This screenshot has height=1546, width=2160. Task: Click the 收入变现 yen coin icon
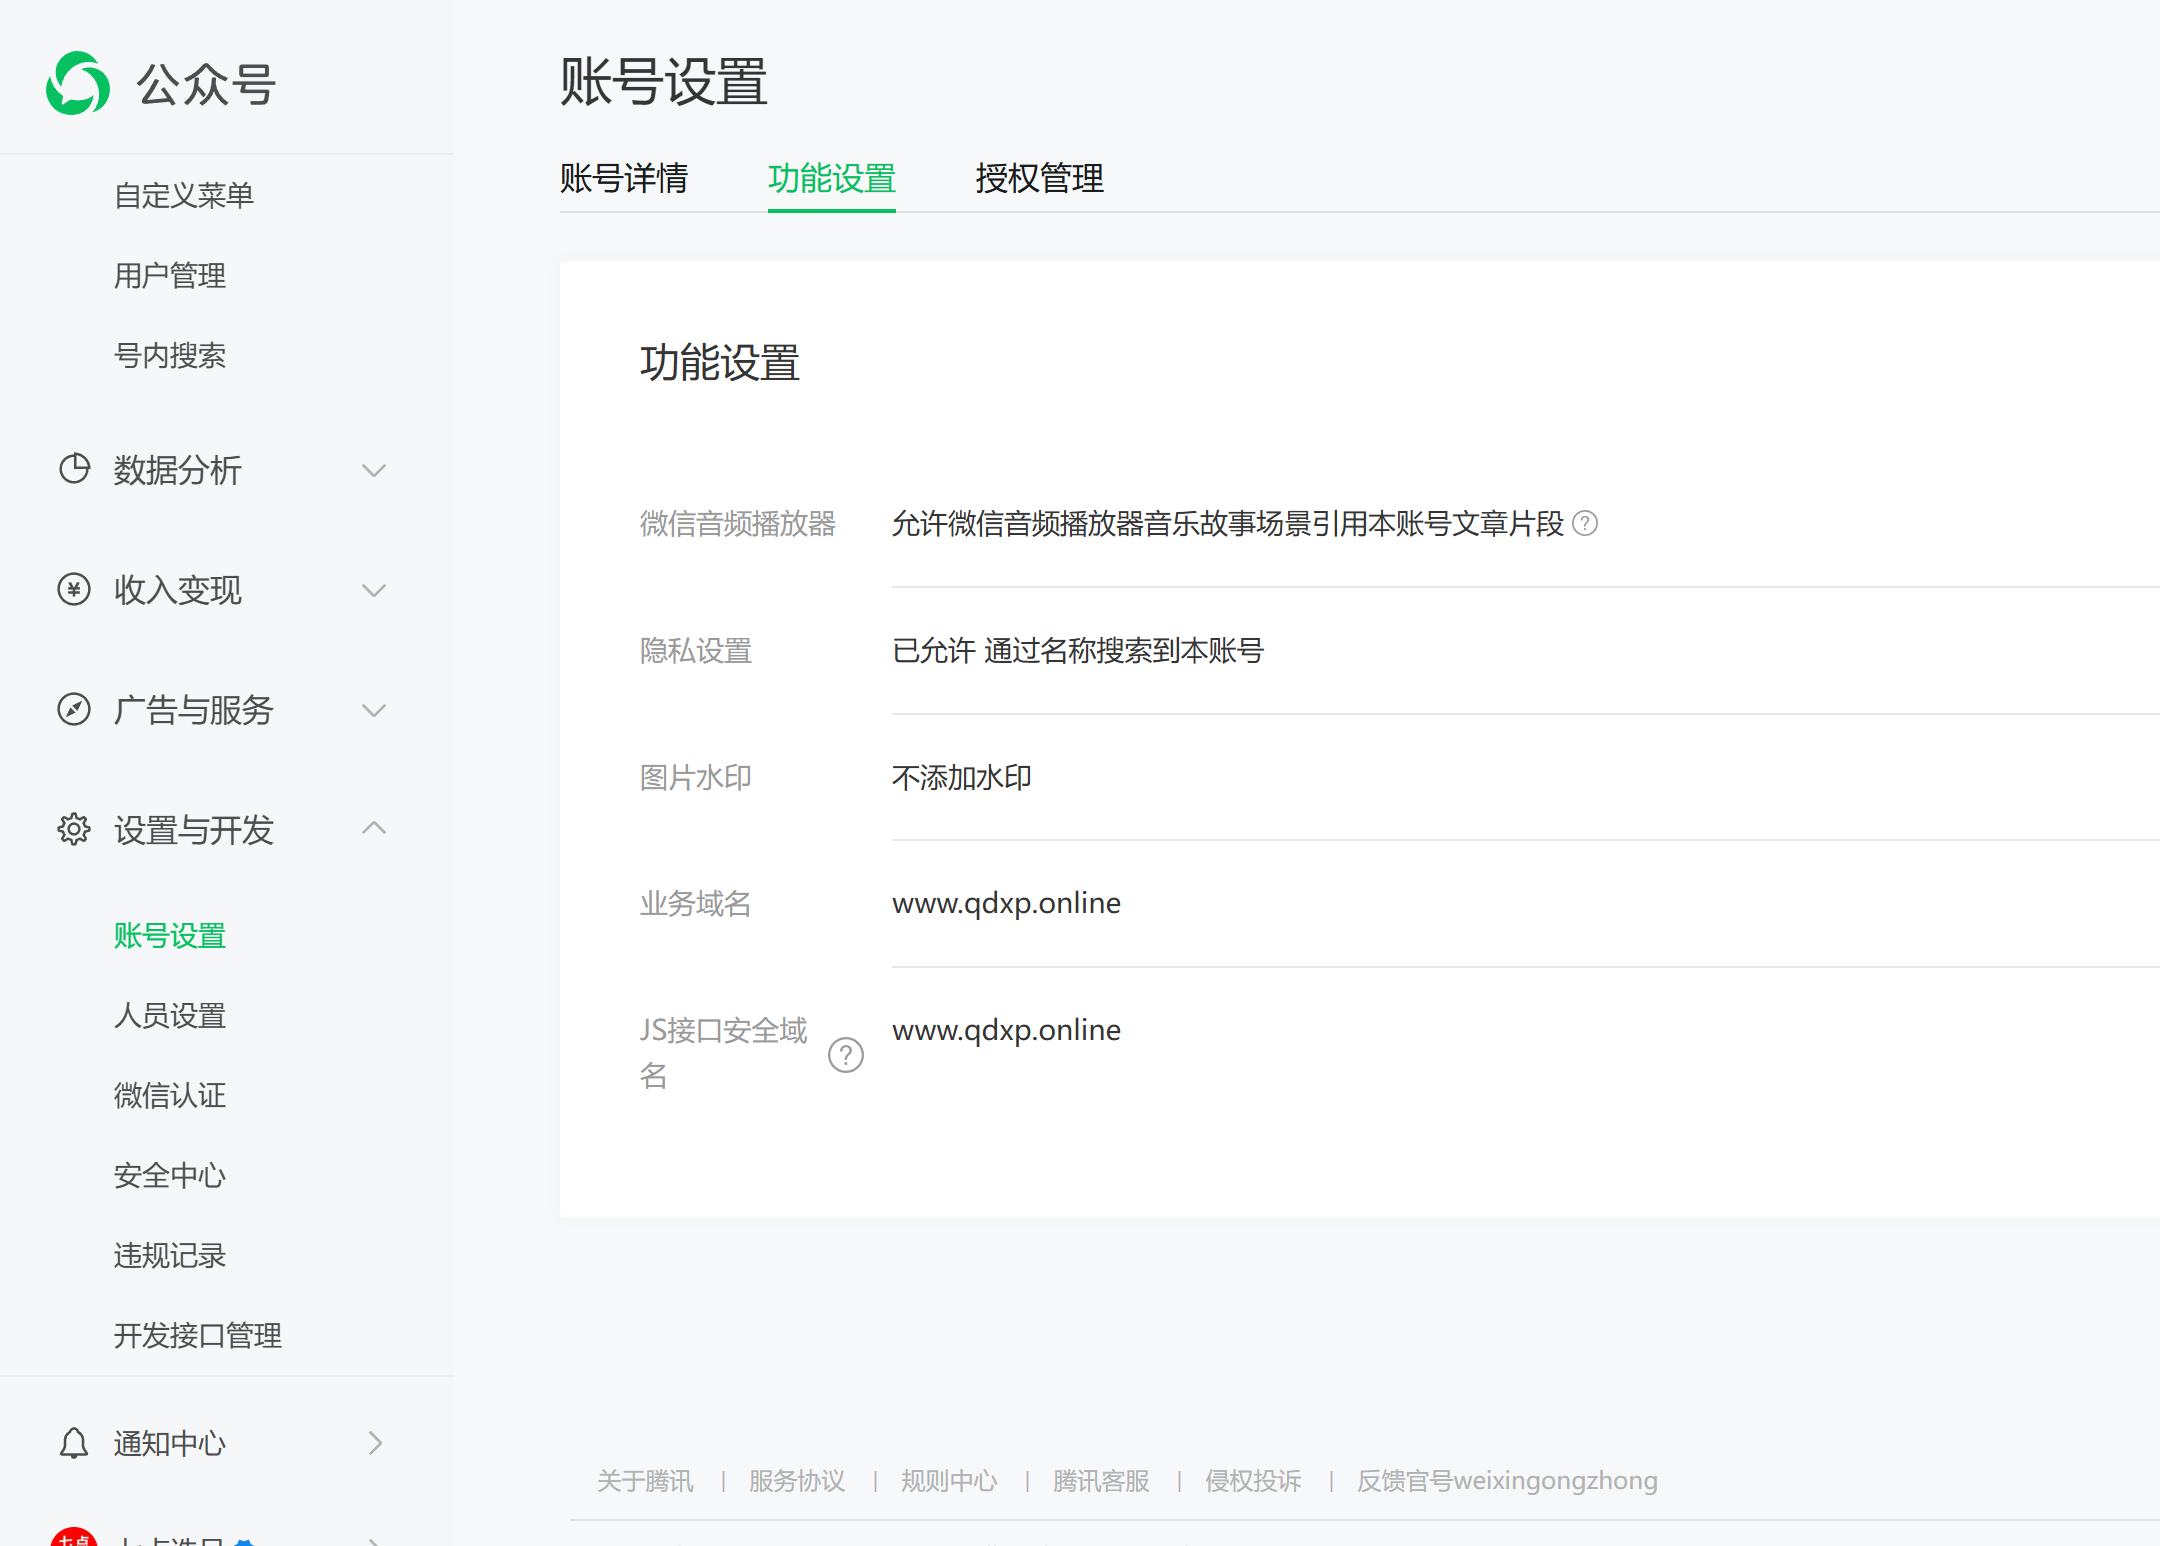(x=74, y=590)
